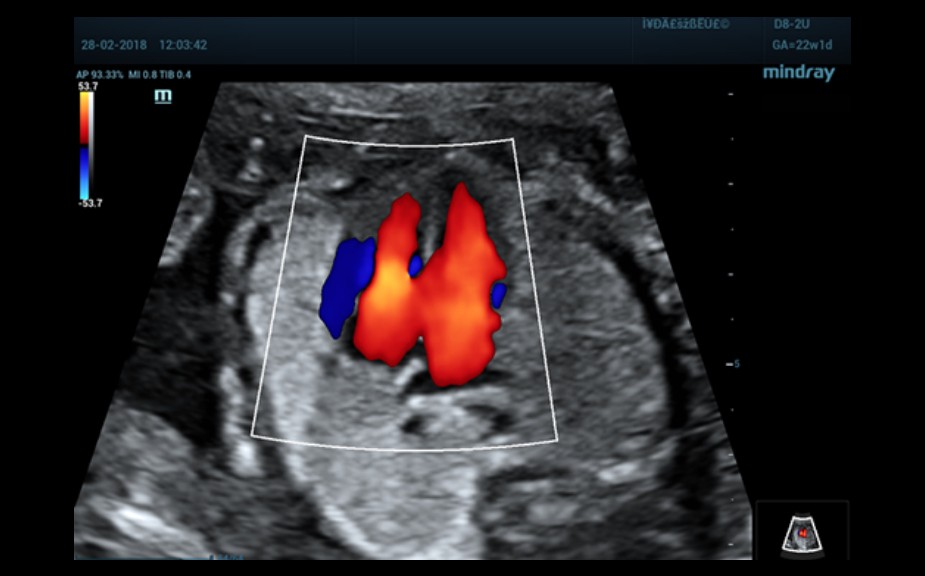The width and height of the screenshot is (925, 576).
Task: Click the mirrored patient text in header
Action: point(686,22)
